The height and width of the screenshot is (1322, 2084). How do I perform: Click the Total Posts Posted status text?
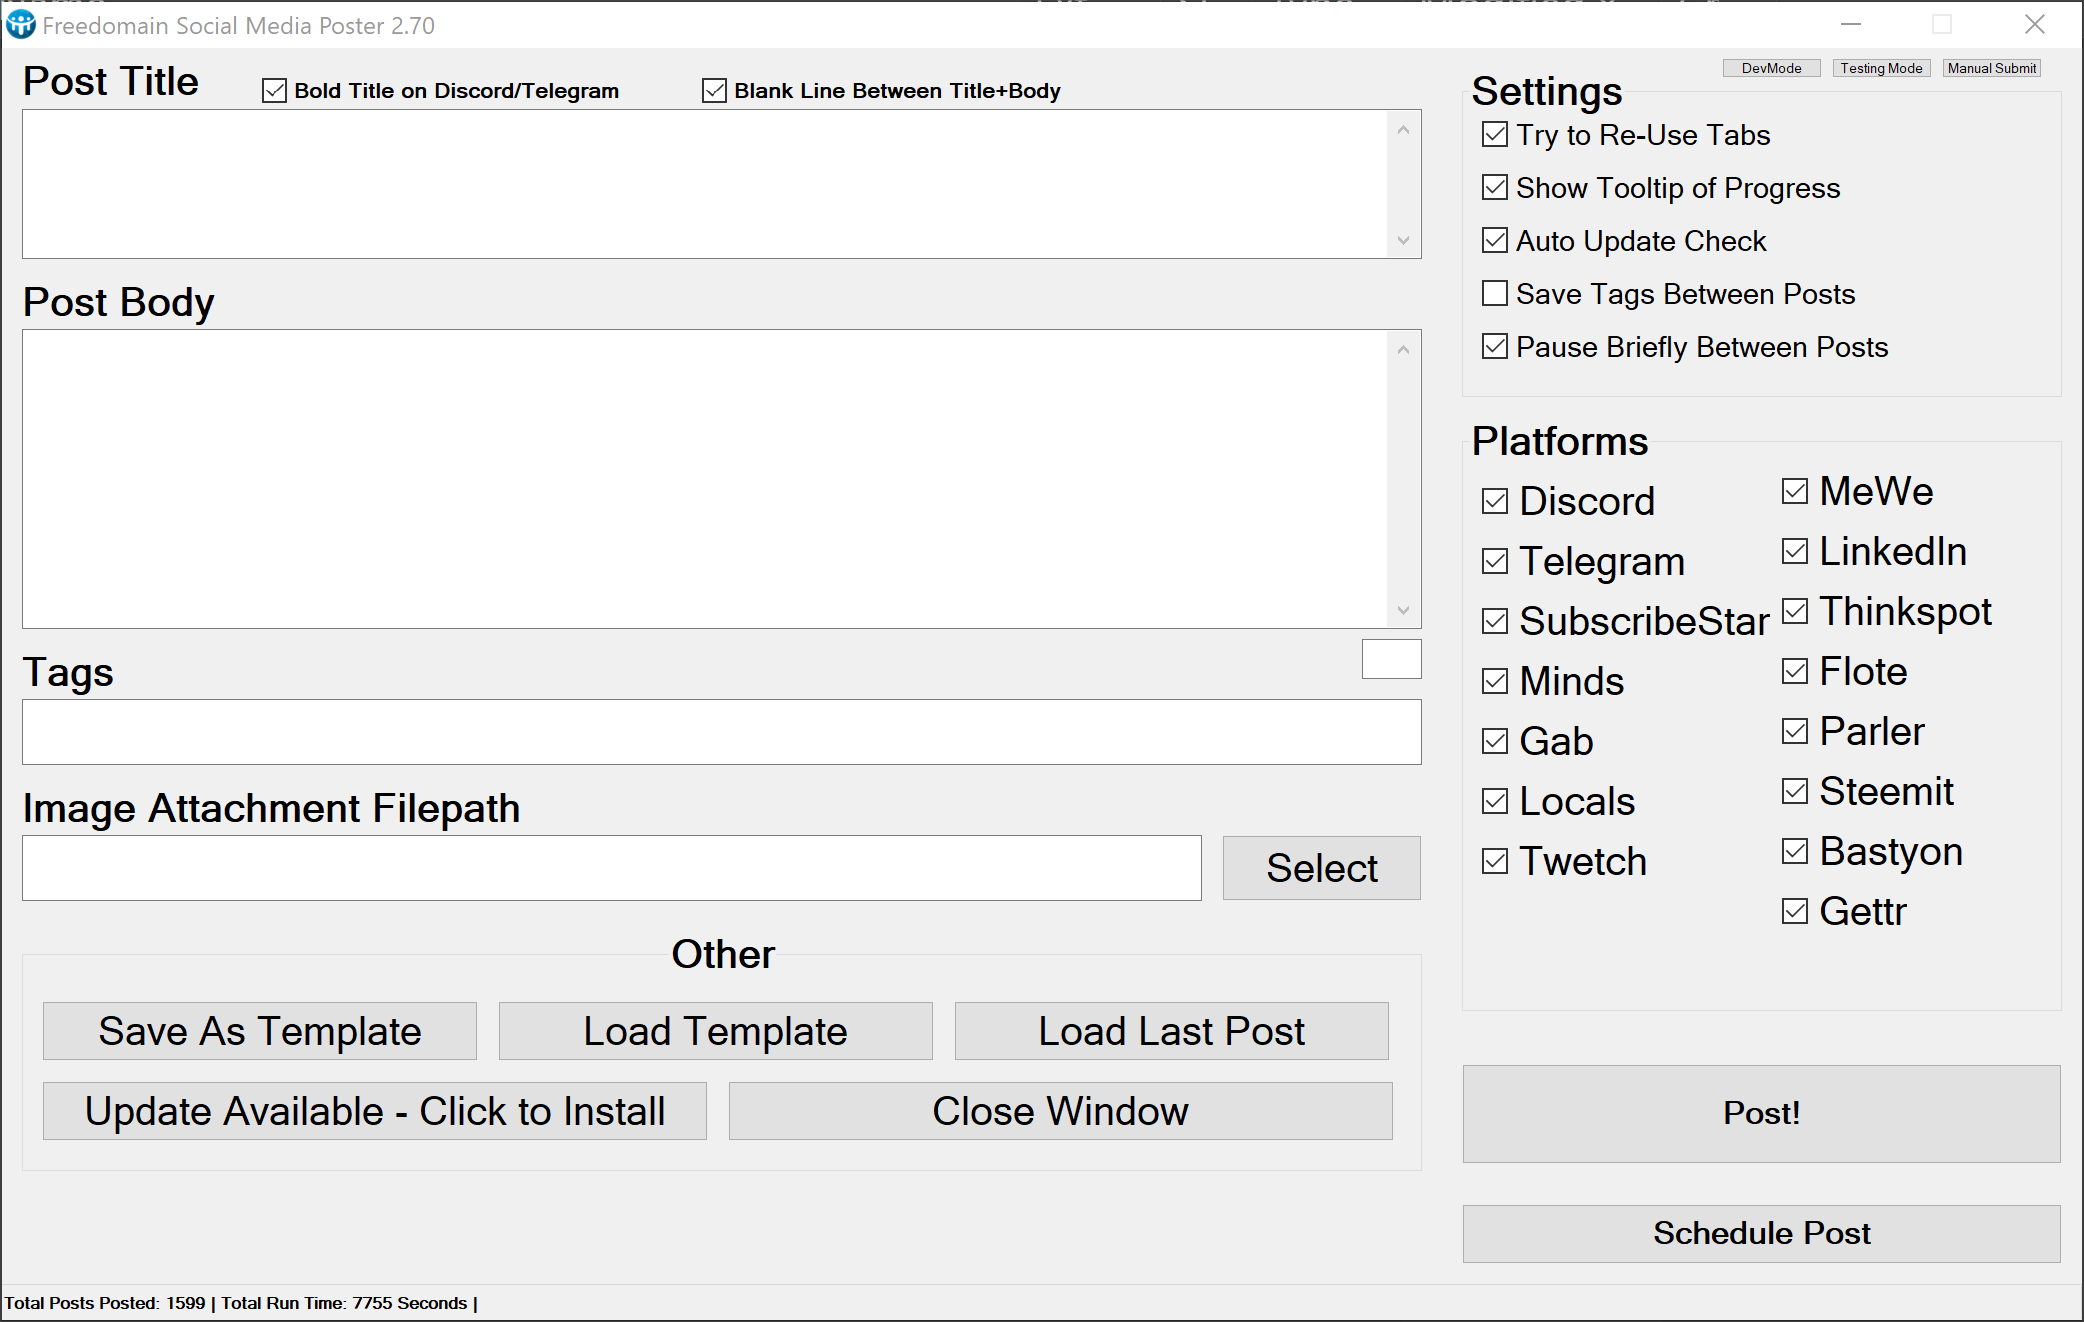click(105, 1303)
